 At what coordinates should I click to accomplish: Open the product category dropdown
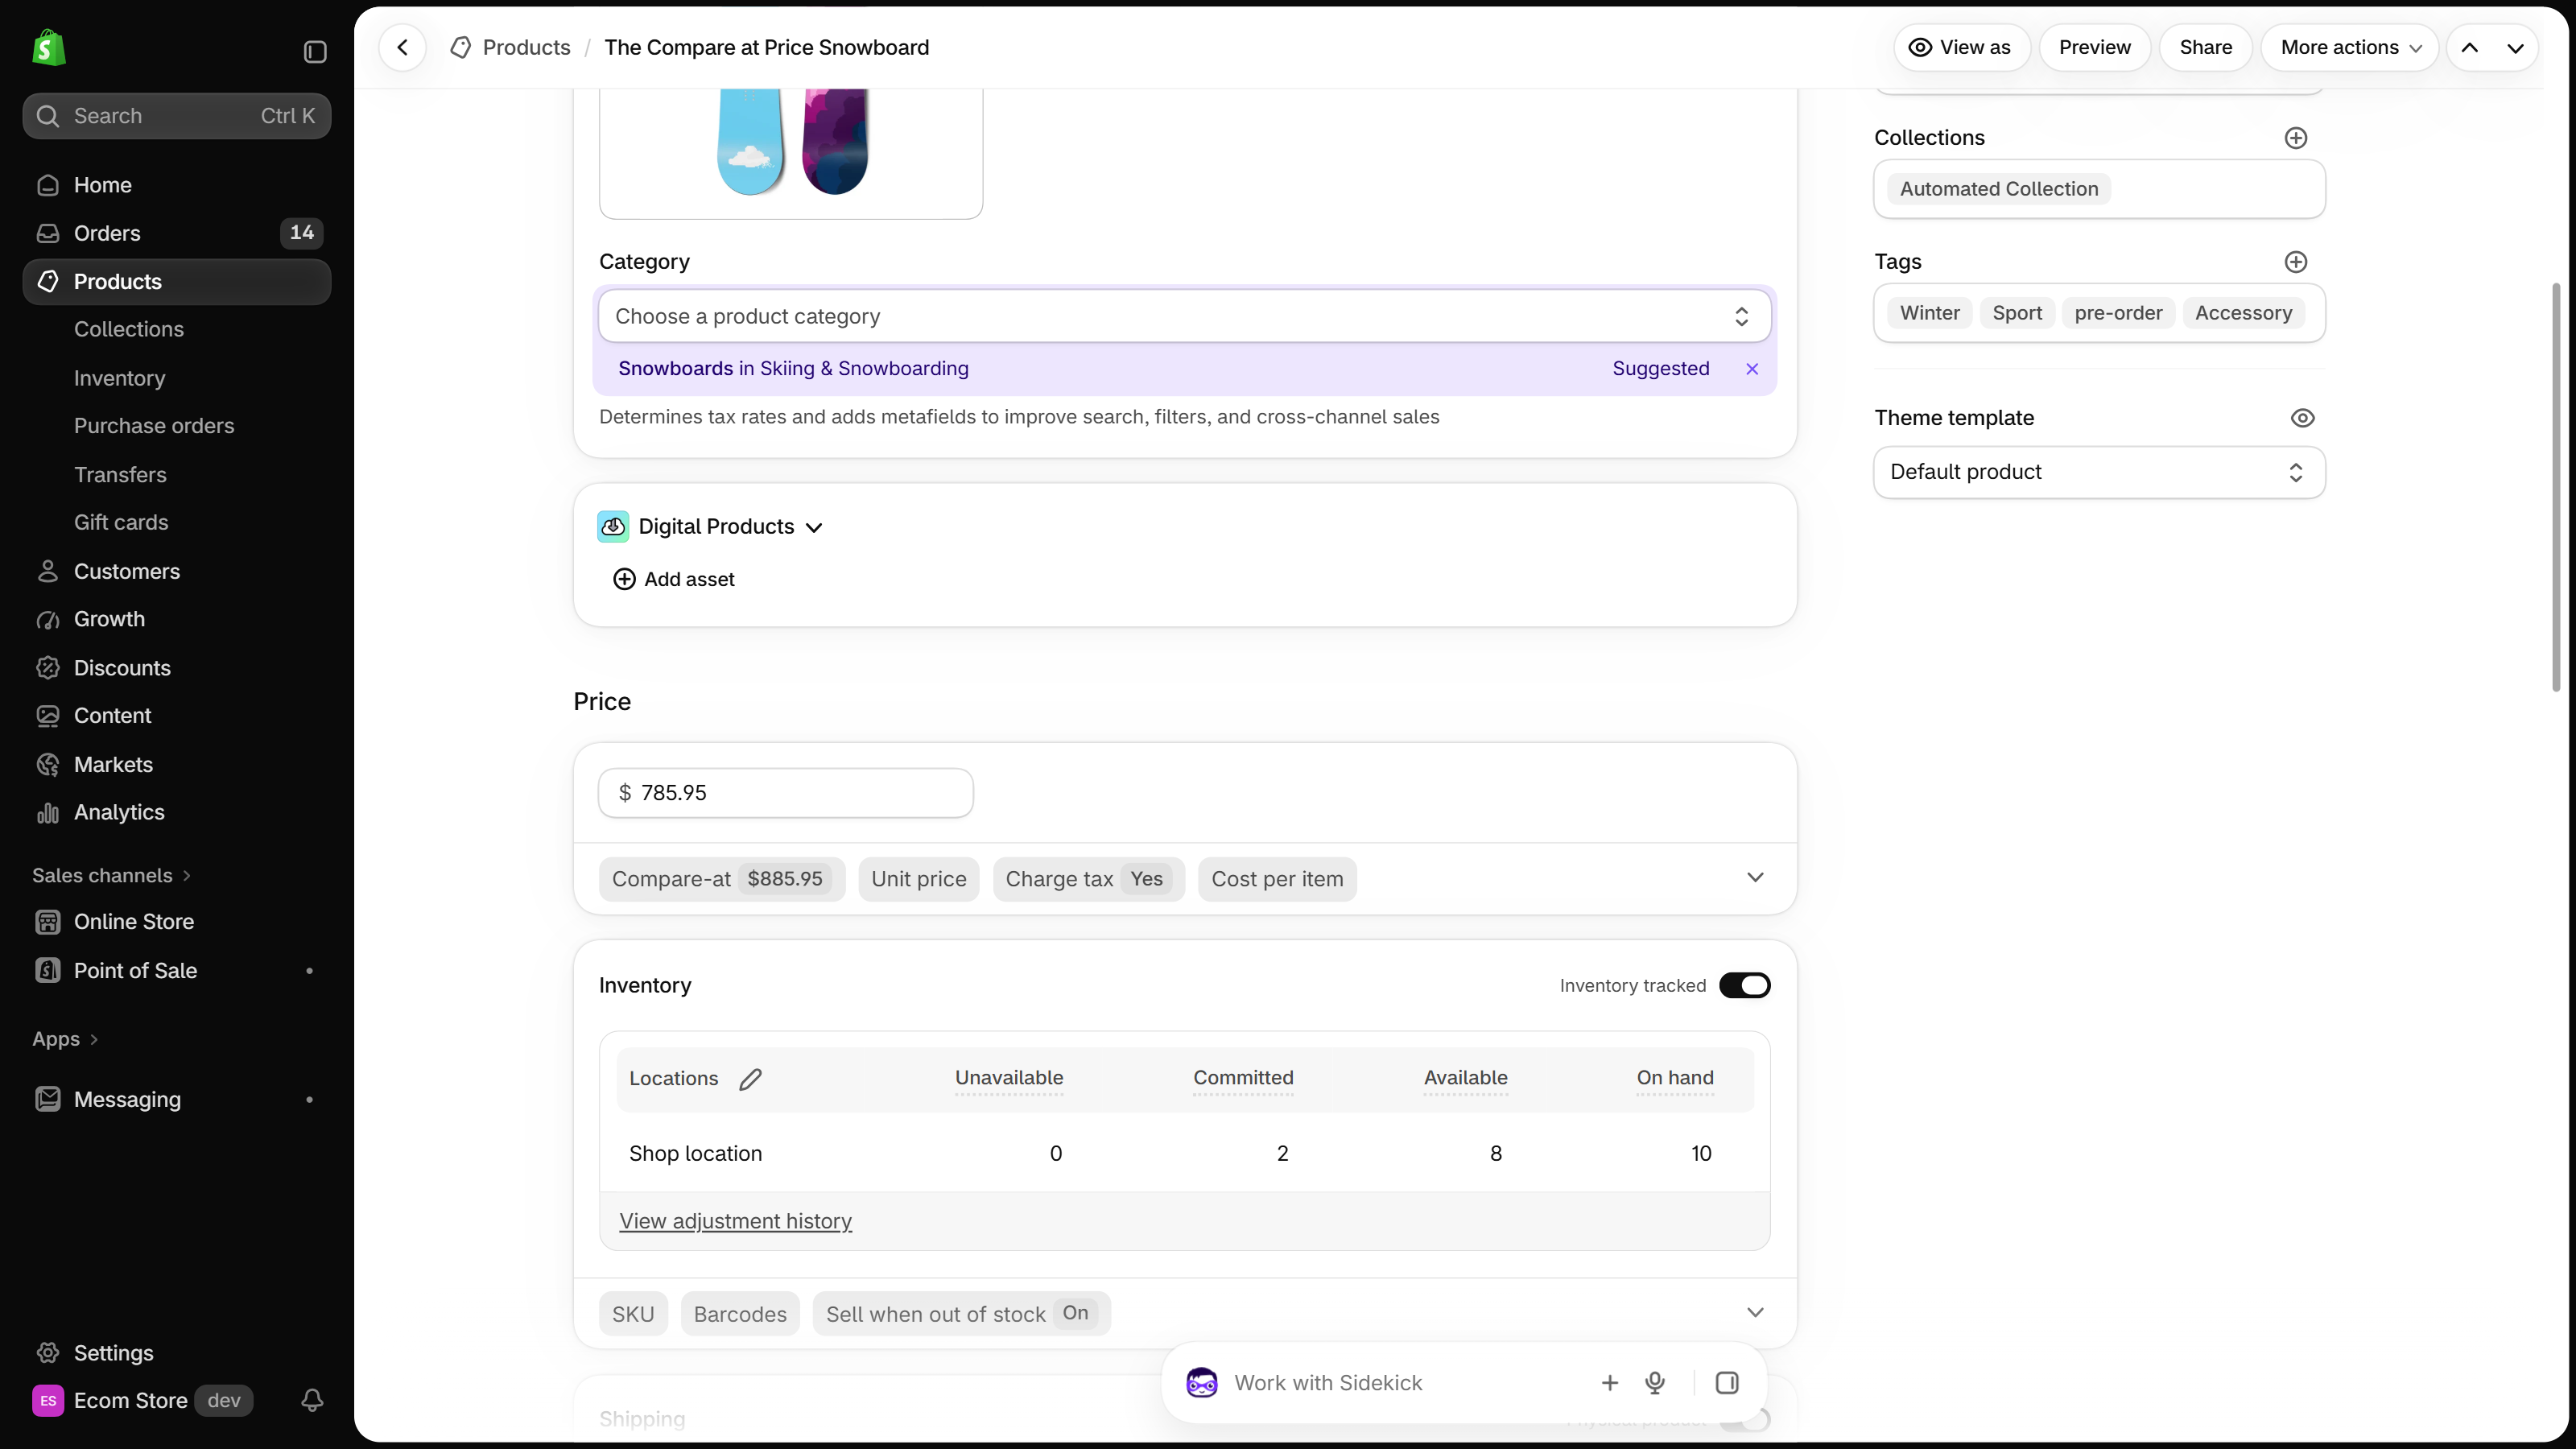(x=1184, y=316)
